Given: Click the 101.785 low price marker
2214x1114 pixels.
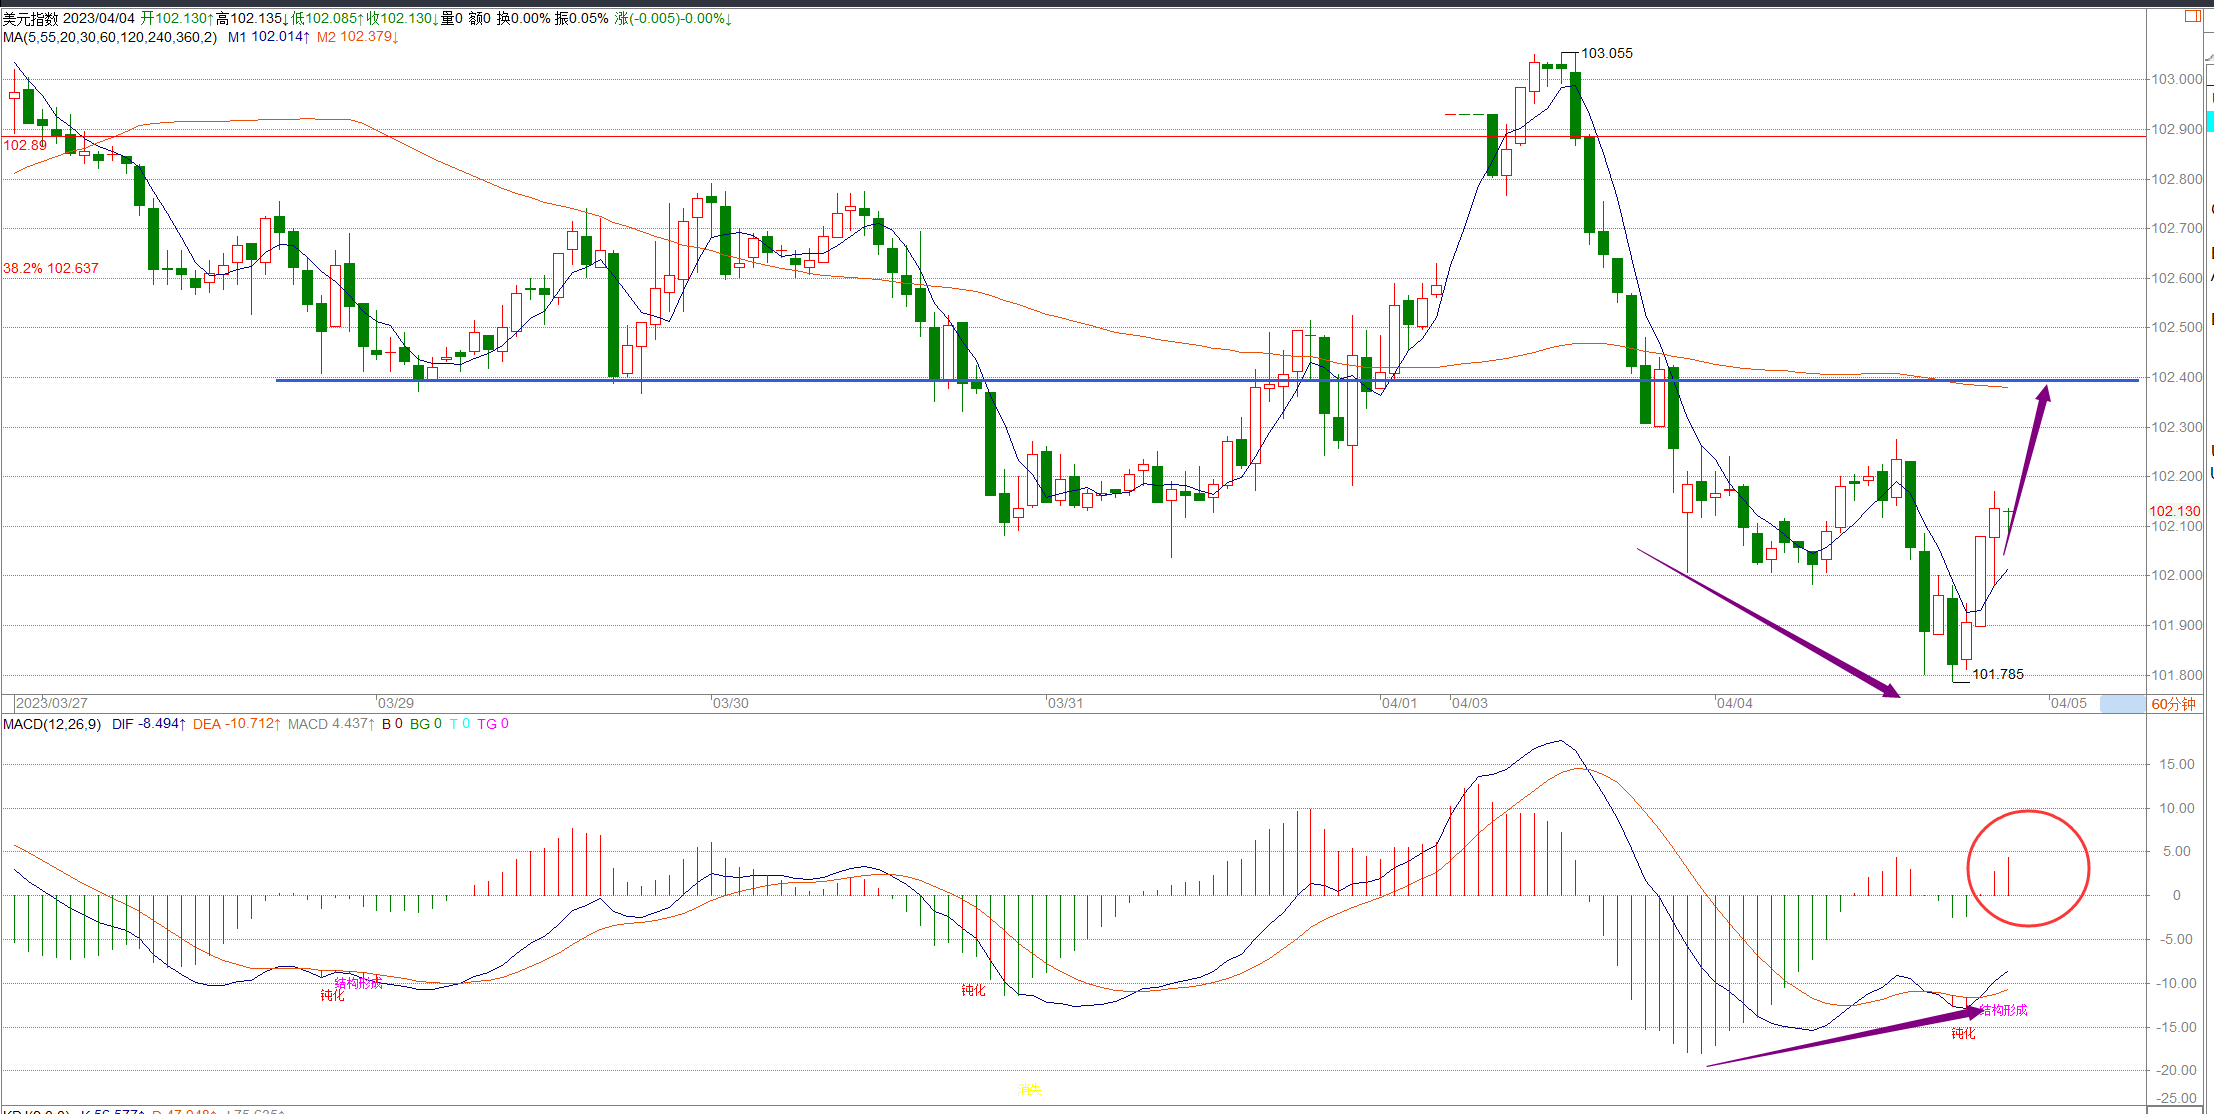Looking at the screenshot, I should [x=1997, y=674].
